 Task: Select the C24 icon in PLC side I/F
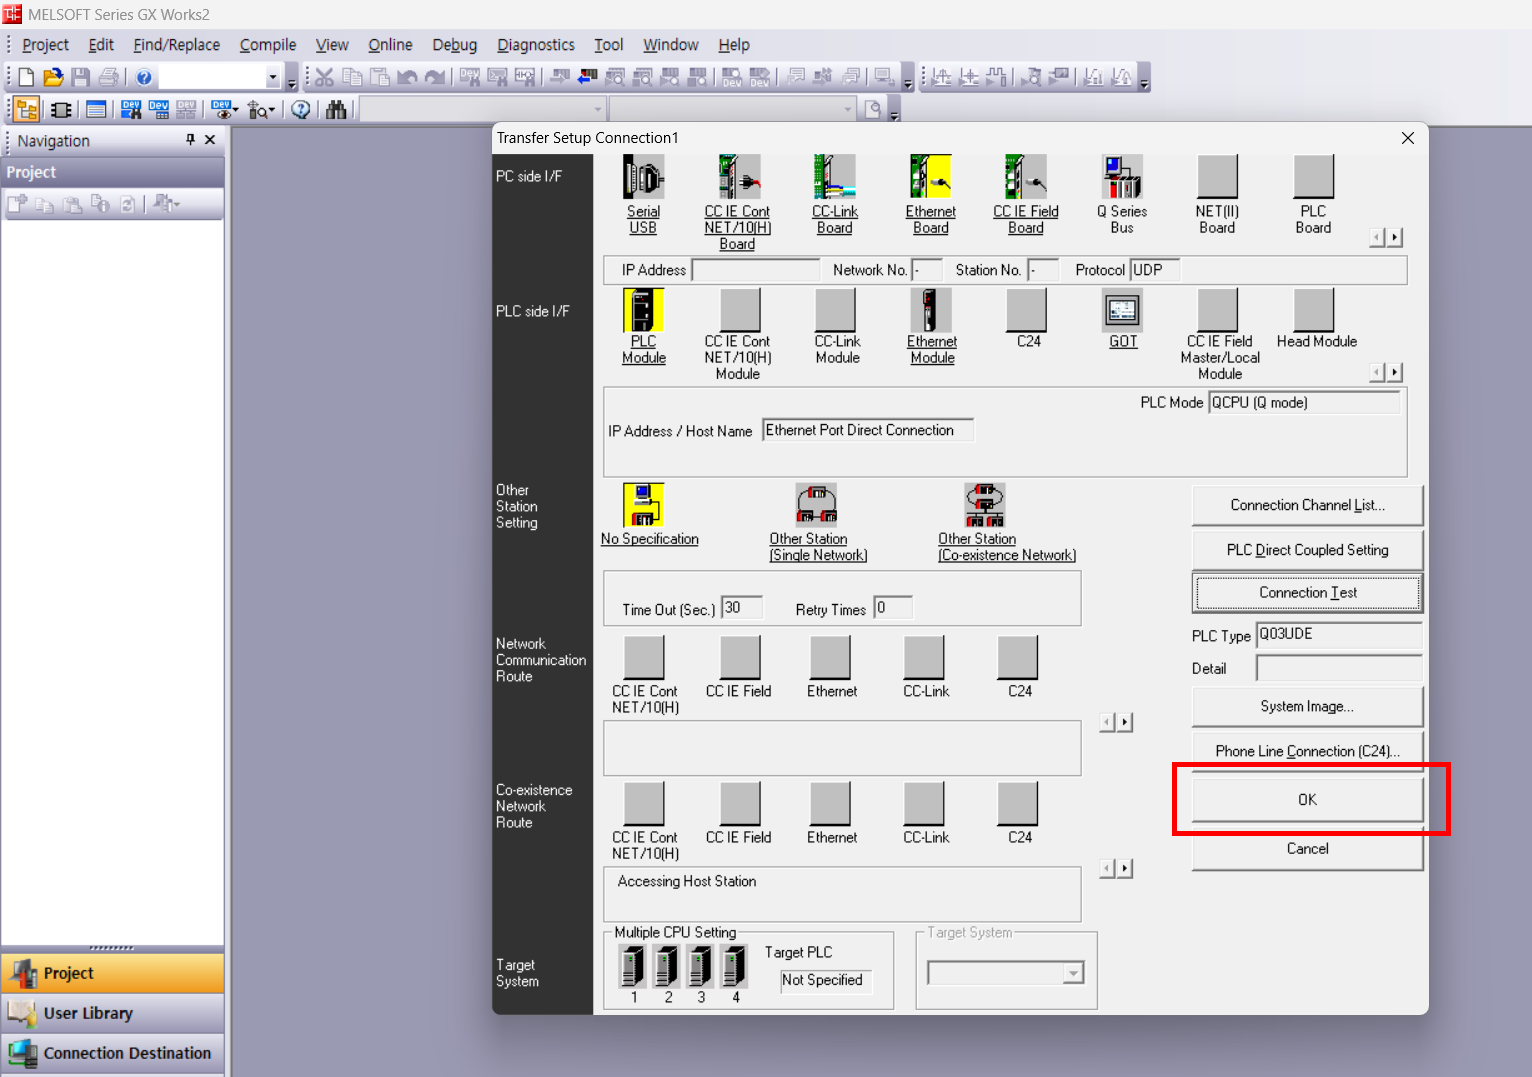(x=1026, y=310)
